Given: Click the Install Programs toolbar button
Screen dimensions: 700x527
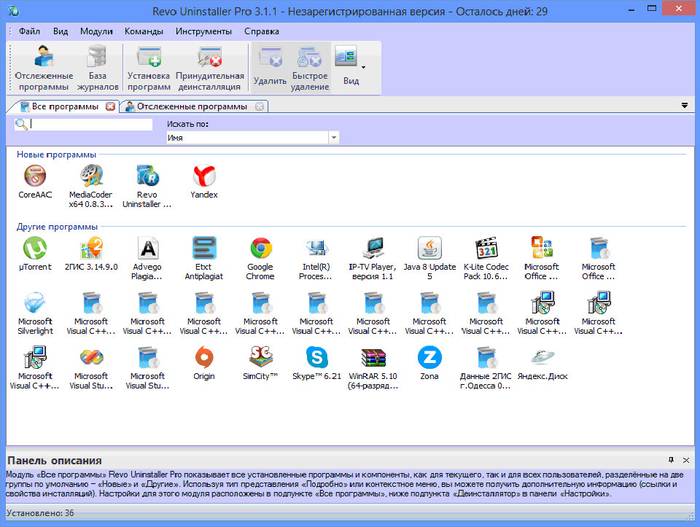Looking at the screenshot, I should click(x=148, y=66).
